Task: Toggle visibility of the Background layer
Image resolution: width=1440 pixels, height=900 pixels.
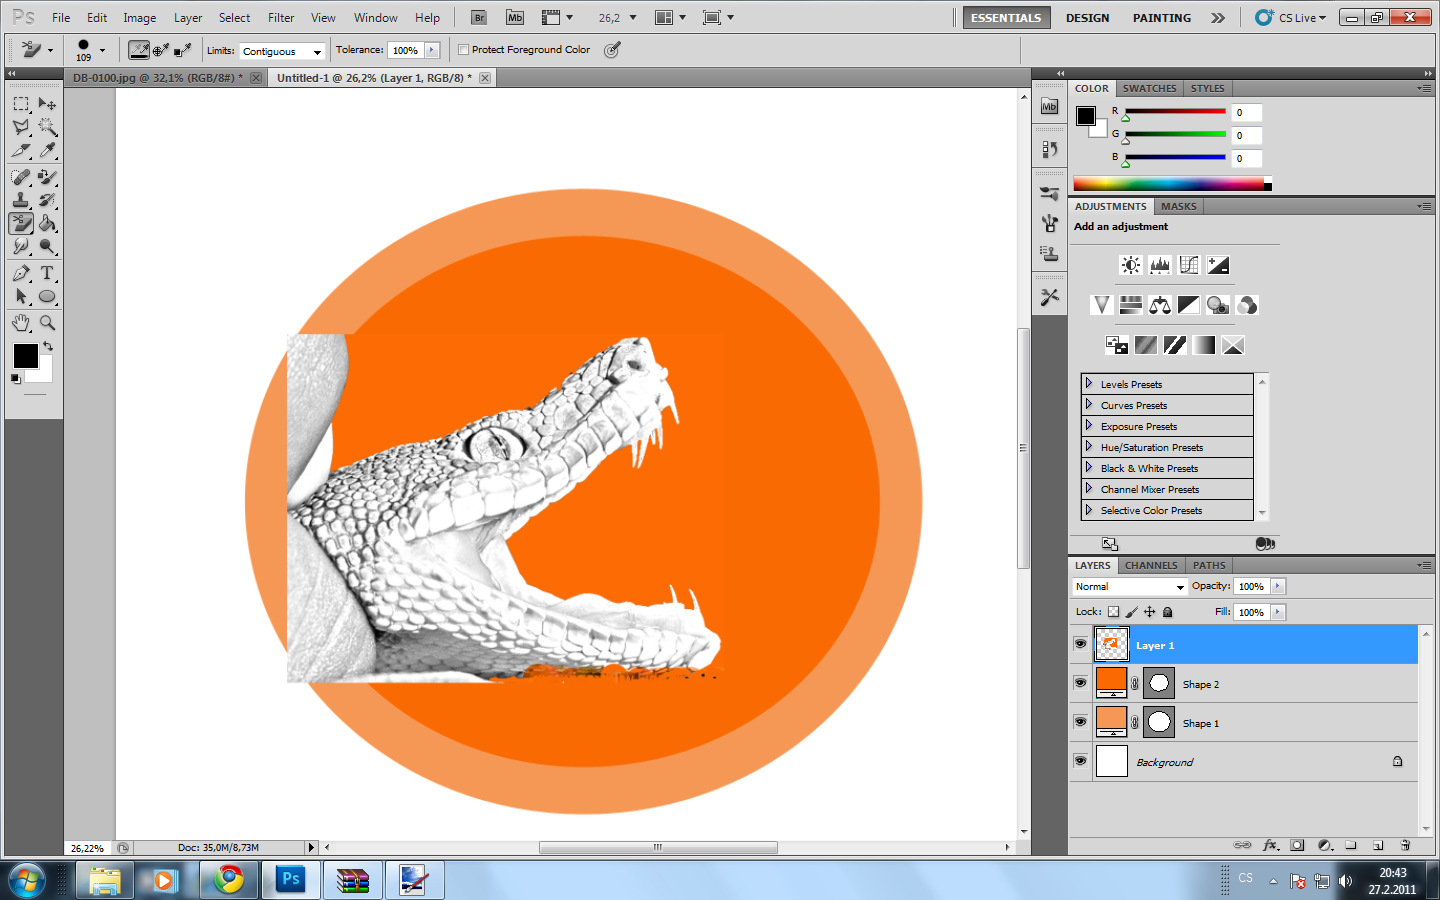Action: pyautogui.click(x=1080, y=761)
